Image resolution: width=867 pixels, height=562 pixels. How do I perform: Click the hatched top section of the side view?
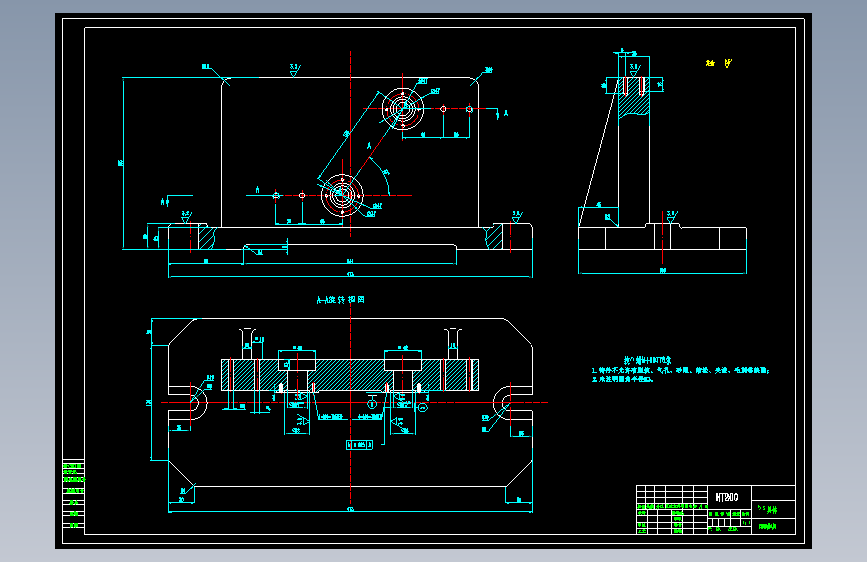click(634, 97)
